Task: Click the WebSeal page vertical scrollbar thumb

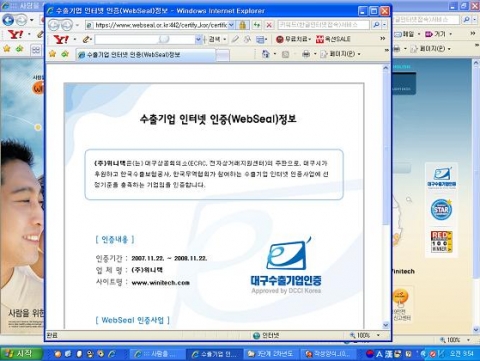Action: [386, 147]
